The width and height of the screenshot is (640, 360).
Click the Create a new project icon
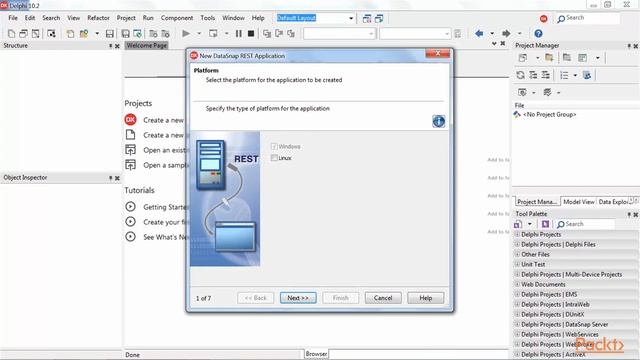pos(130,120)
